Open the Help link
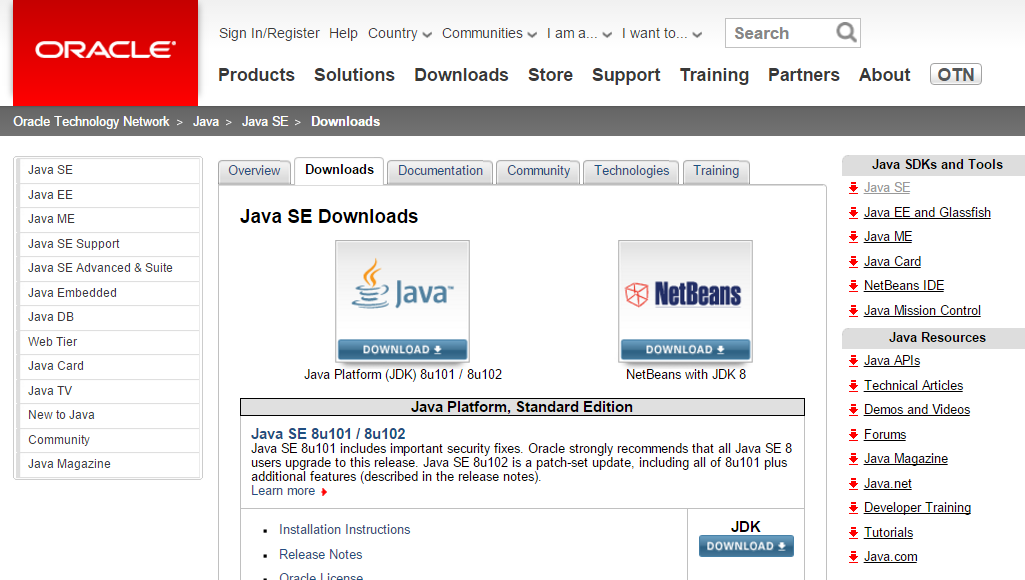1025x580 pixels. [343, 33]
